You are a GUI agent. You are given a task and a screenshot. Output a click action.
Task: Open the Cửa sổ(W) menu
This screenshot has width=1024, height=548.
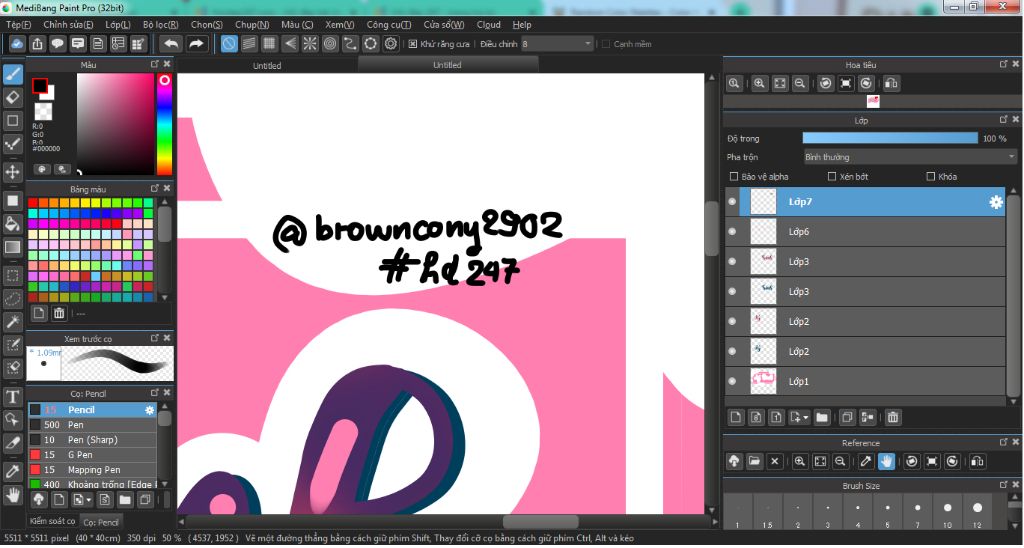[443, 25]
